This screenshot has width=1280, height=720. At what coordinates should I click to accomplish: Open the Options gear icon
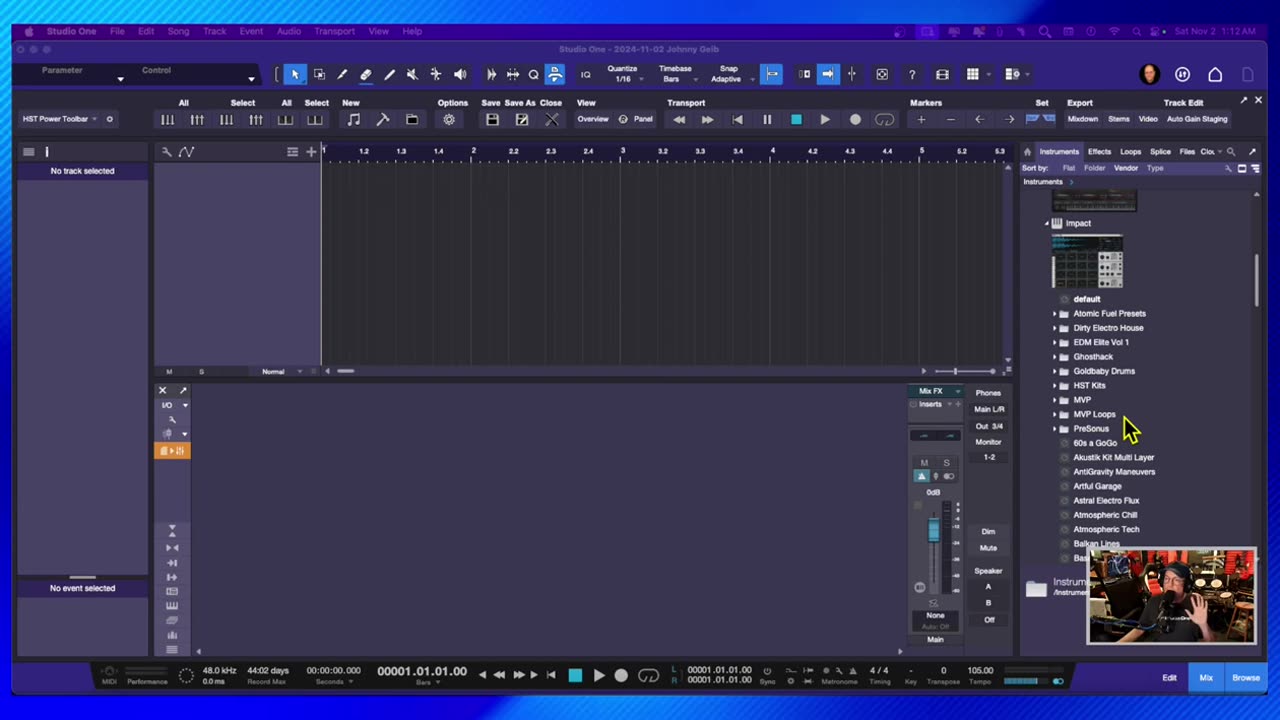point(449,120)
